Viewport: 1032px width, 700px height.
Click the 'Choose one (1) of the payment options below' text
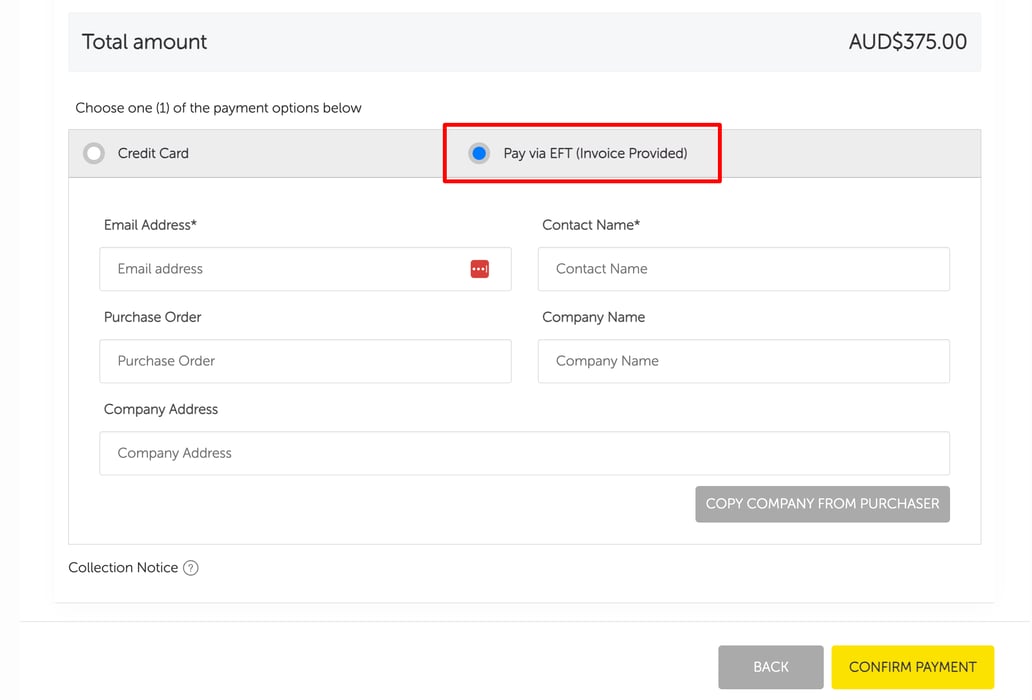[x=219, y=108]
